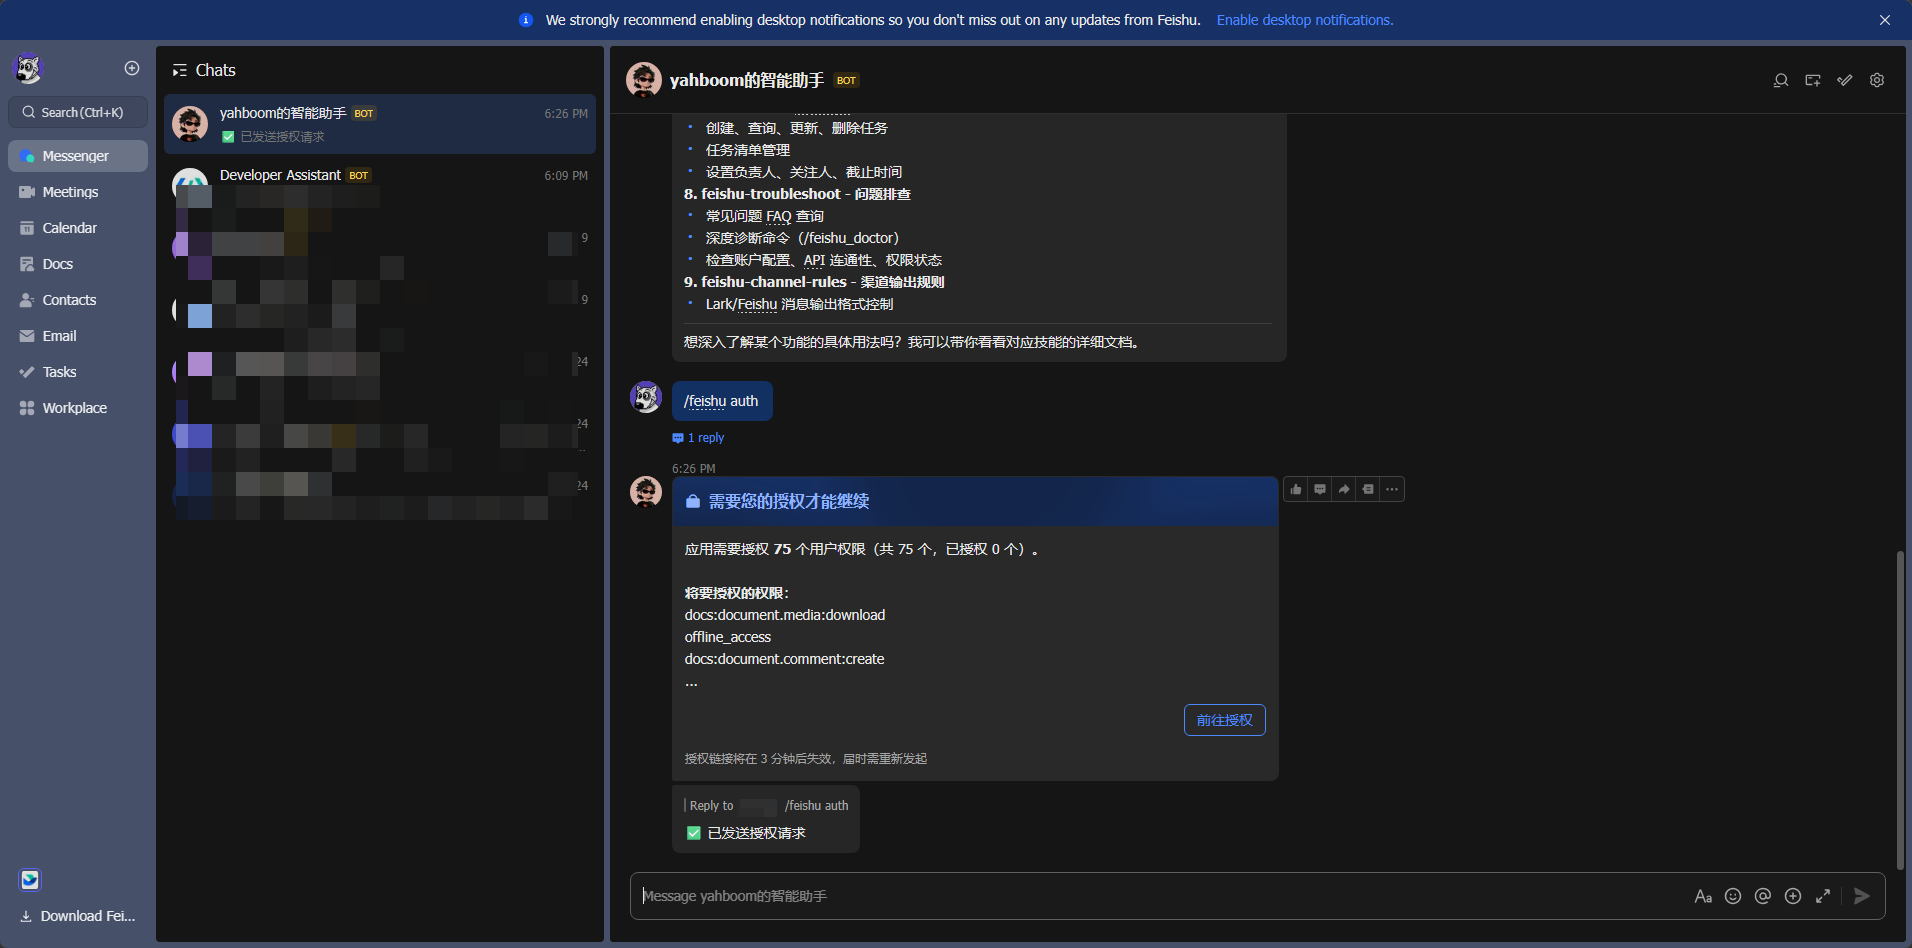
Task: Click the bot avatar beside the authorization card
Action: 646,492
